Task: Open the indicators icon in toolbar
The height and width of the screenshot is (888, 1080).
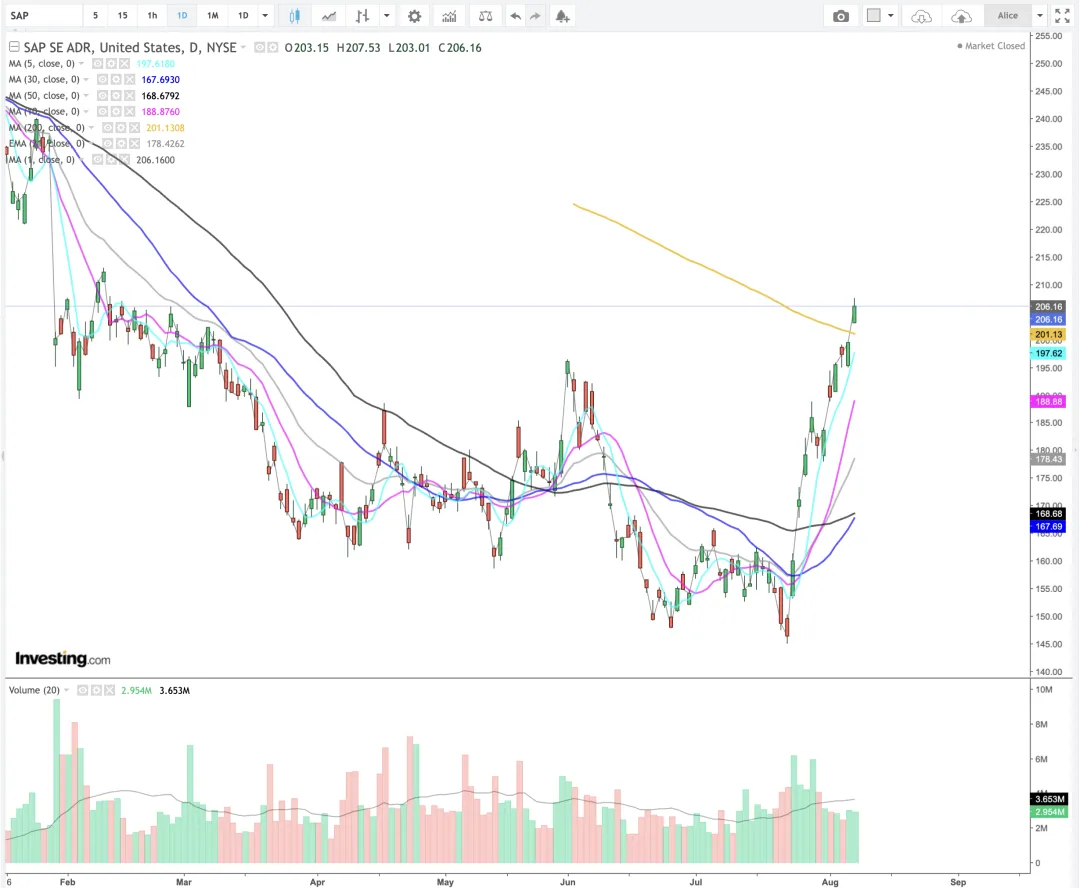Action: pyautogui.click(x=449, y=16)
